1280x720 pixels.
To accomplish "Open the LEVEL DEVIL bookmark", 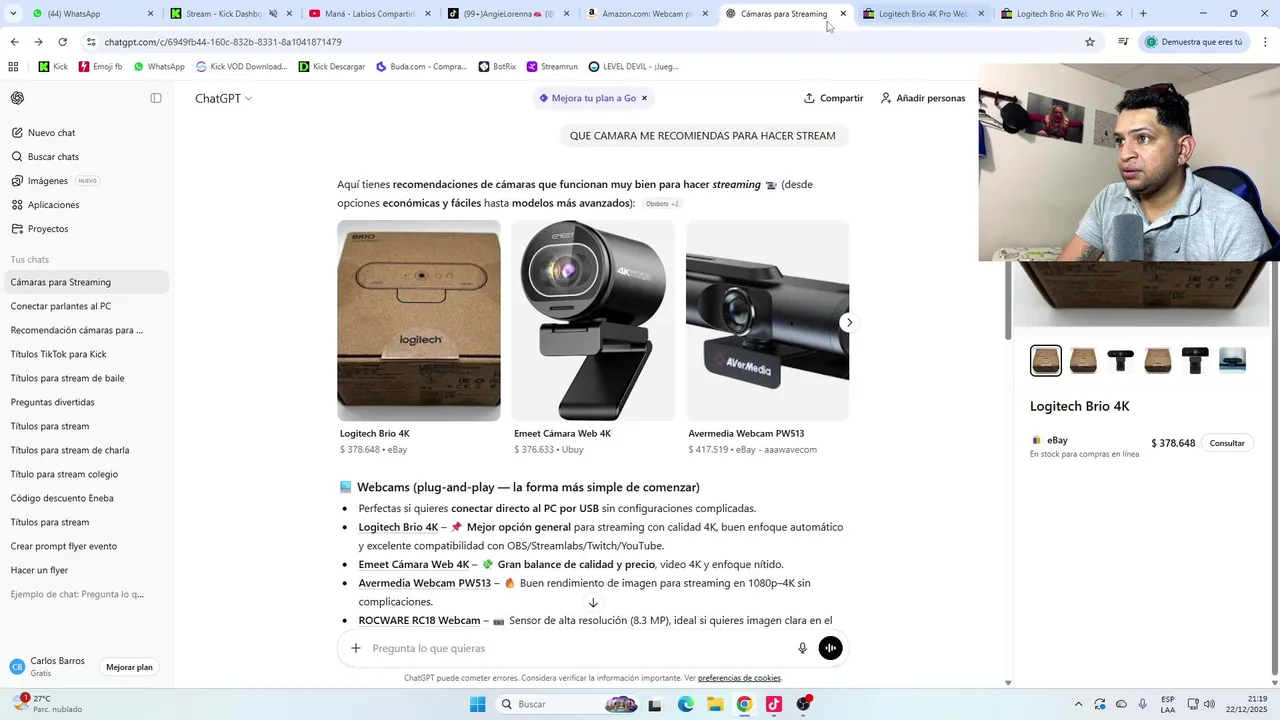I will click(x=633, y=67).
